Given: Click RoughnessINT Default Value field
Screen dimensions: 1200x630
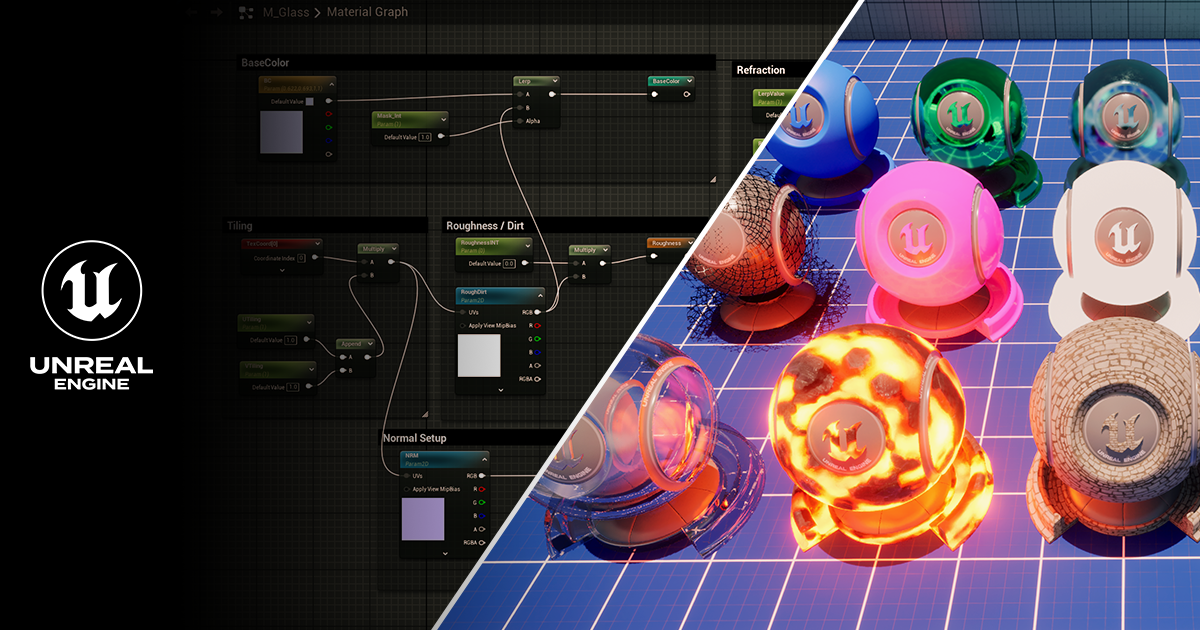Looking at the screenshot, I should (x=508, y=263).
